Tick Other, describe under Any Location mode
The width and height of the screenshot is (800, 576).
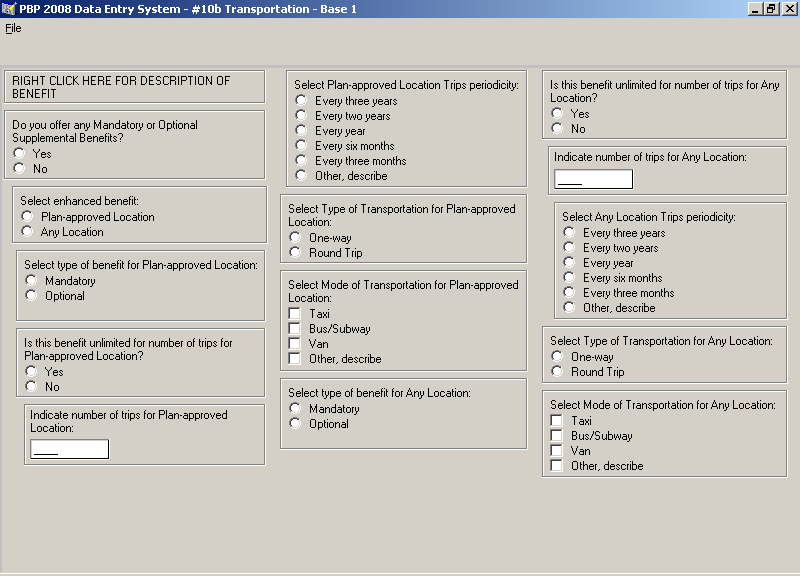click(557, 466)
